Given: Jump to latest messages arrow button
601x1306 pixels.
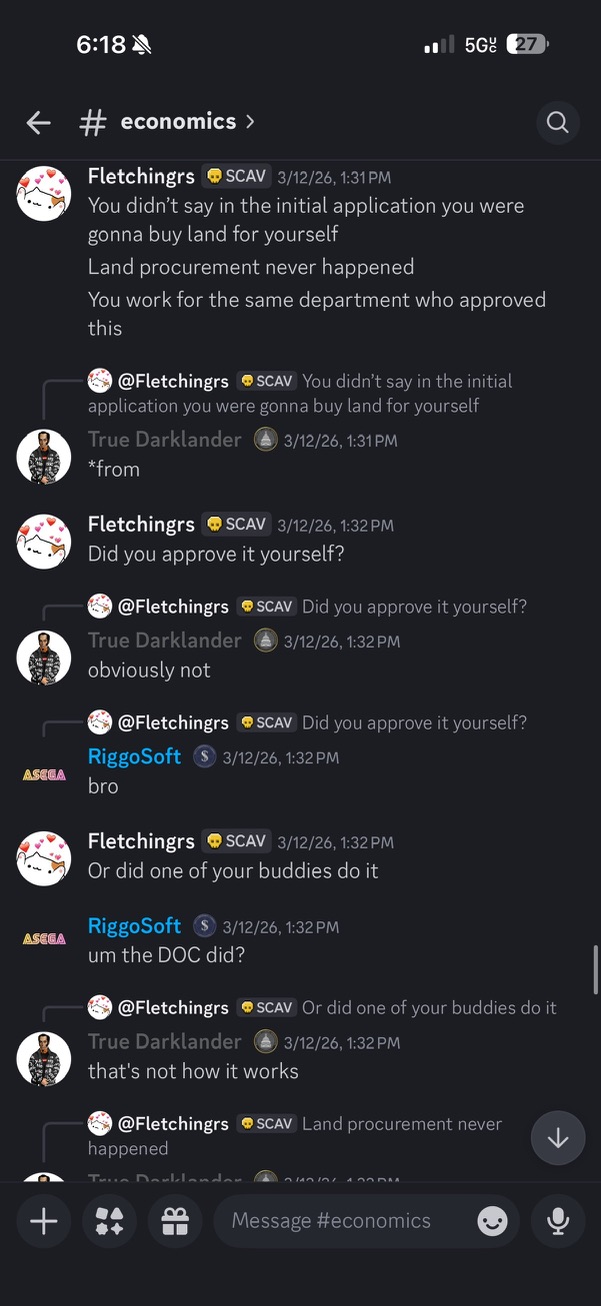Looking at the screenshot, I should pos(557,1138).
